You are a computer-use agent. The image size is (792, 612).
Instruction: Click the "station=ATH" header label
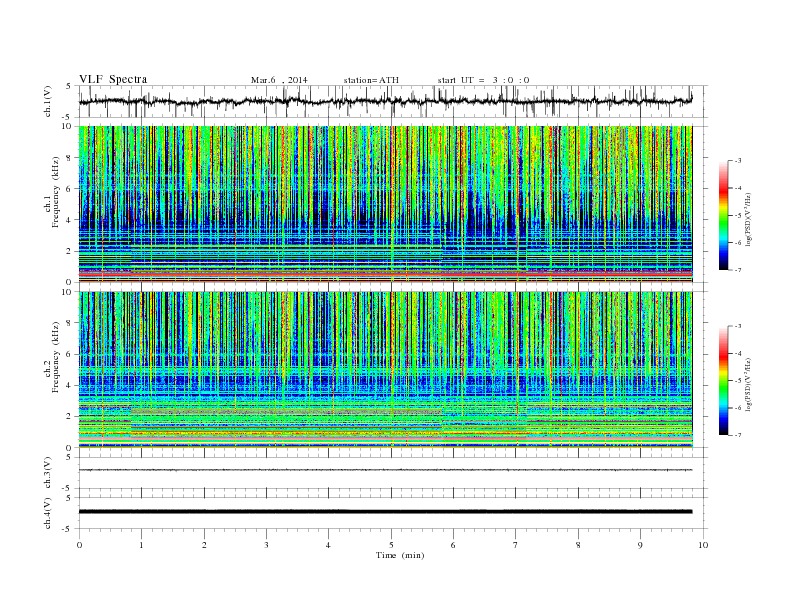(x=371, y=80)
